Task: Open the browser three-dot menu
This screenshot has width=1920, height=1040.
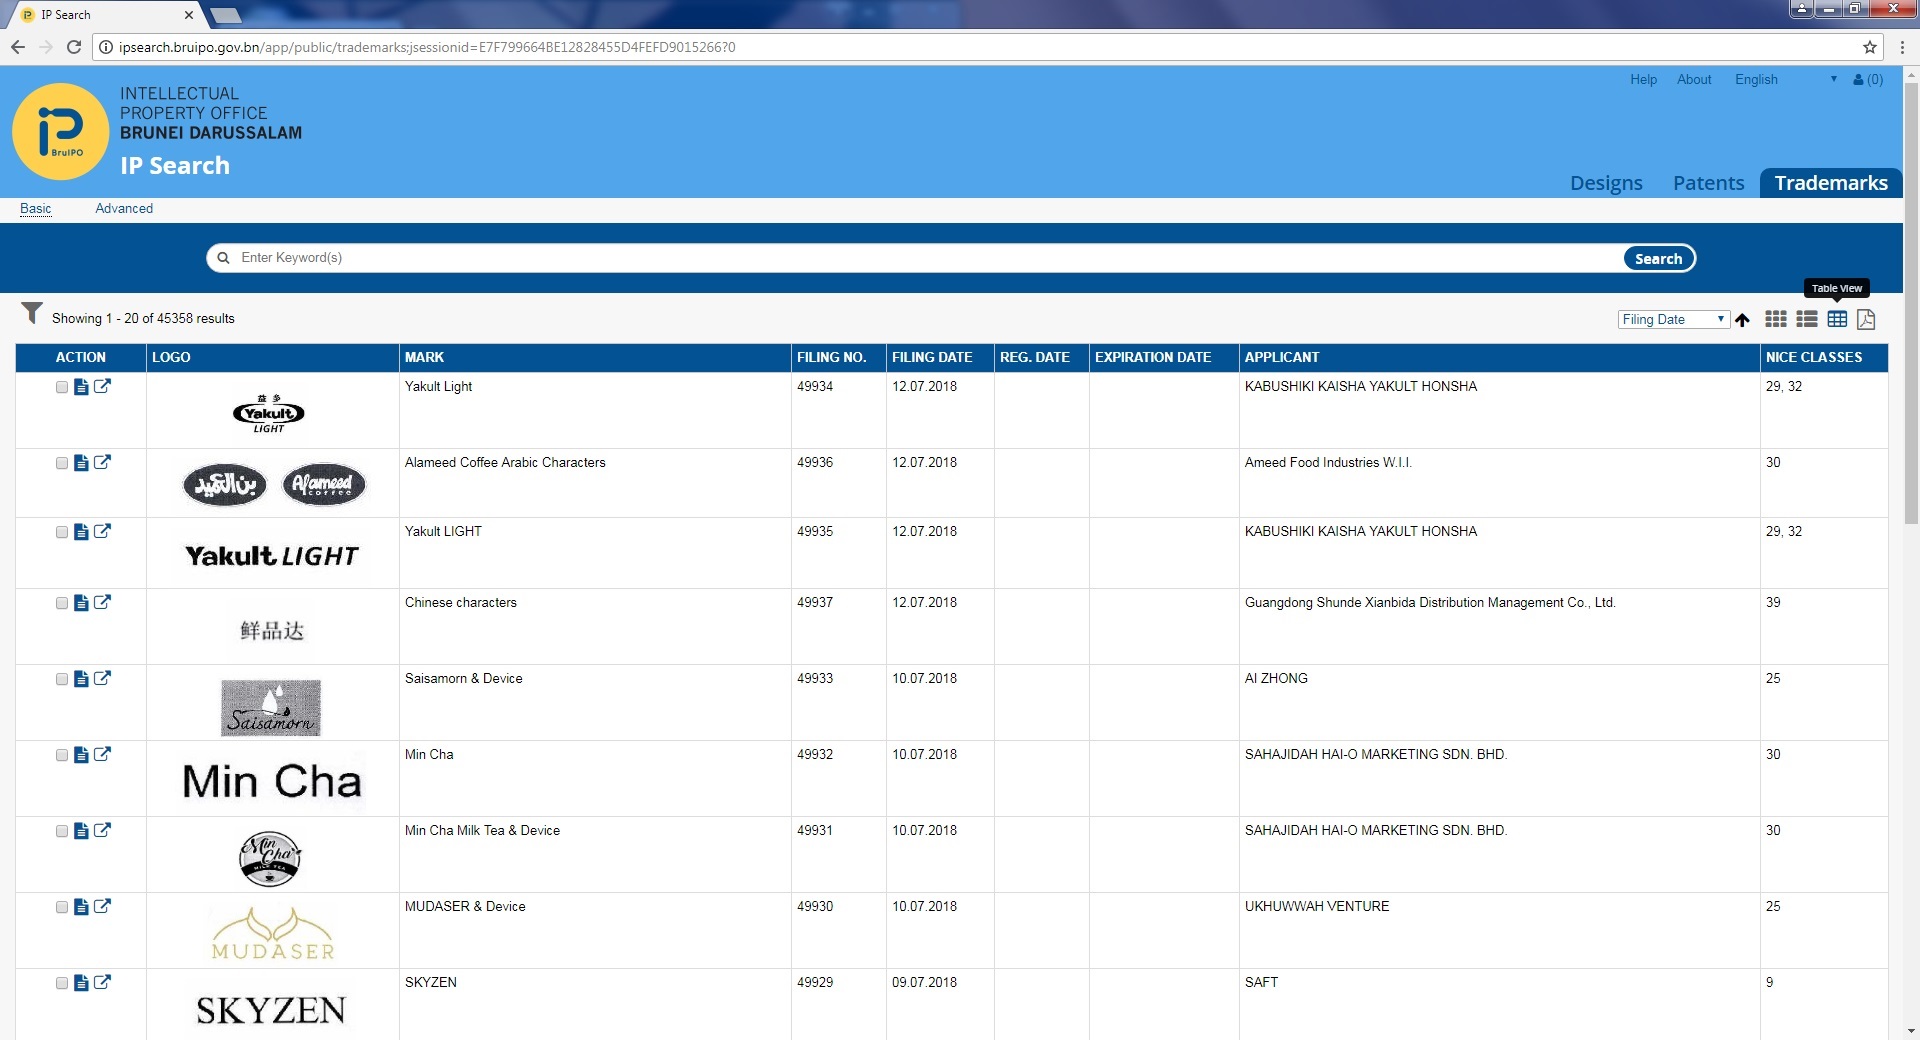Action: point(1902,47)
